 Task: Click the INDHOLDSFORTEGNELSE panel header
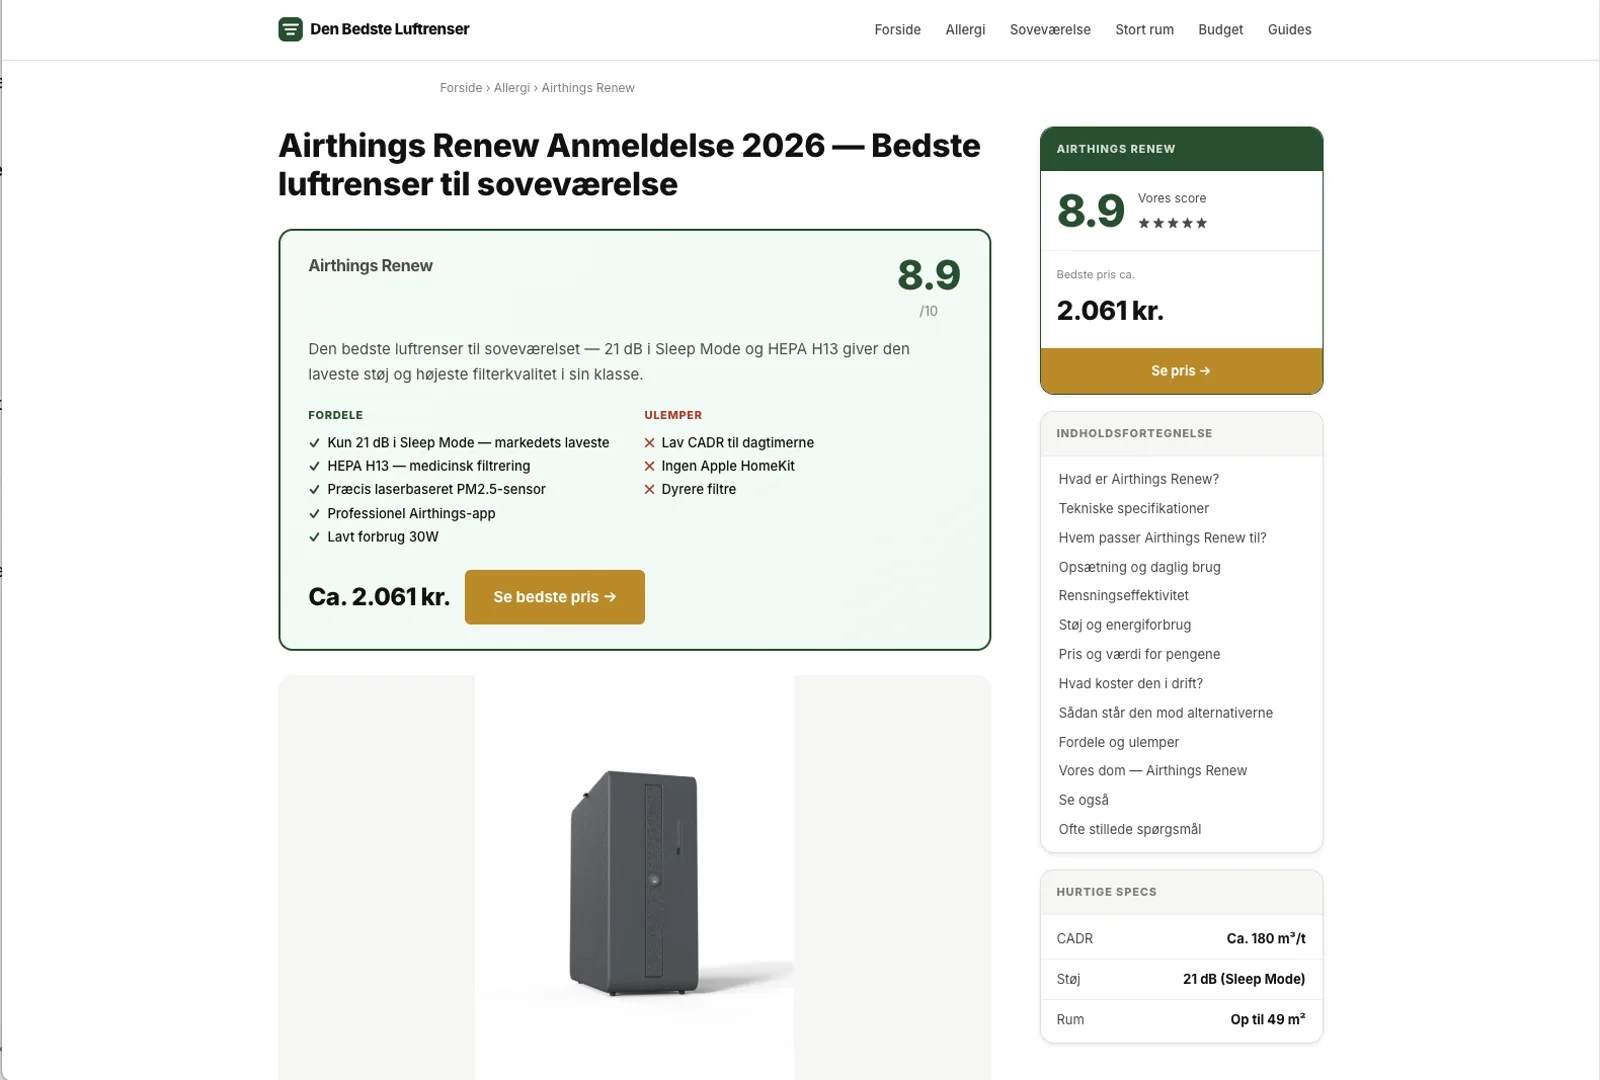point(1181,434)
